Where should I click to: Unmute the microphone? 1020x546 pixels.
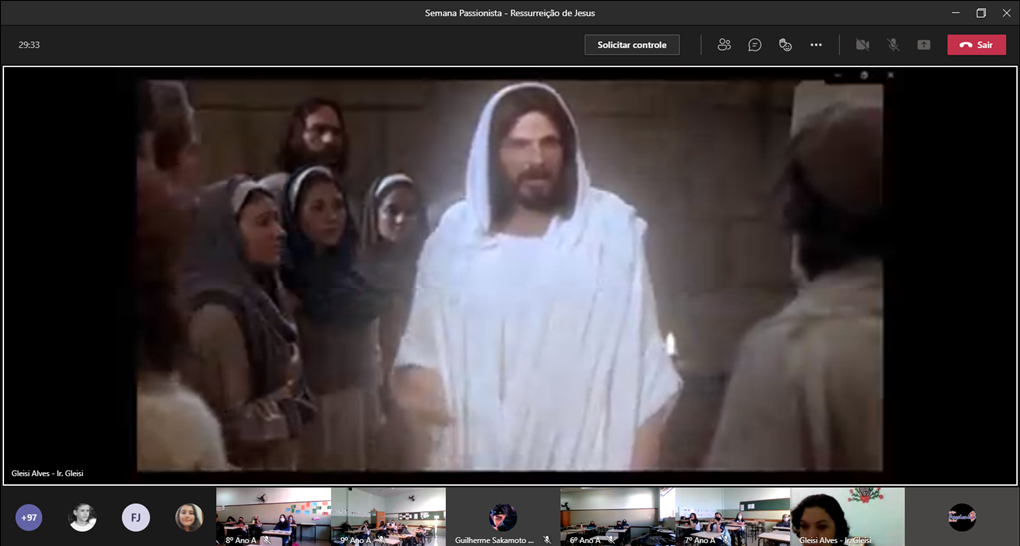(x=893, y=45)
